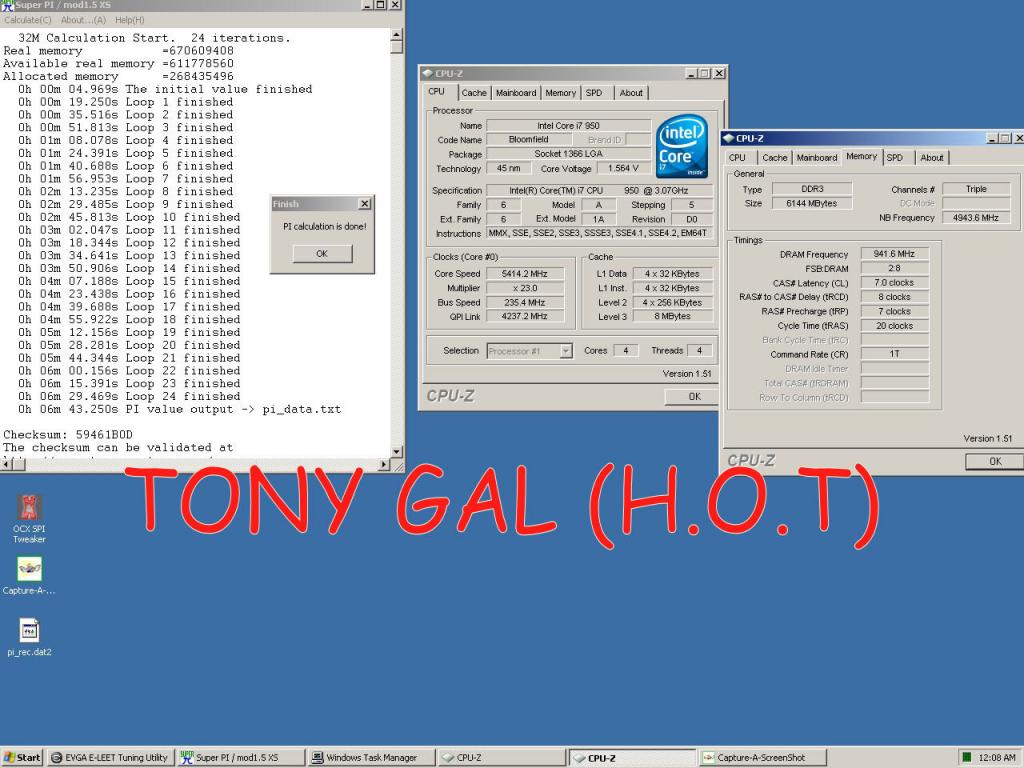Switch to Mainboard tab in front CPU-Z window

(816, 157)
